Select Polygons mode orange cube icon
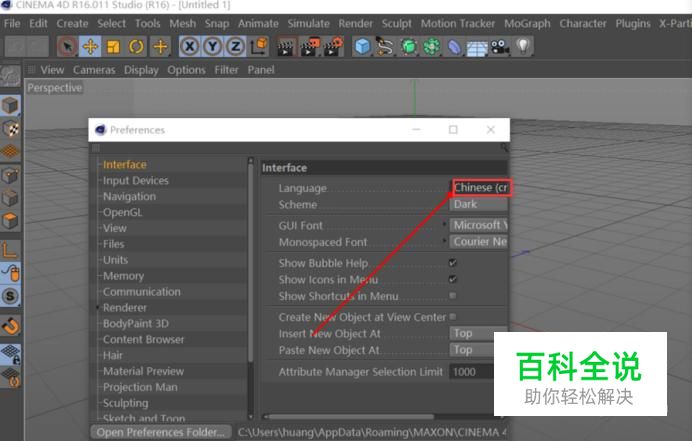This screenshot has height=441, width=692. click(x=10, y=221)
